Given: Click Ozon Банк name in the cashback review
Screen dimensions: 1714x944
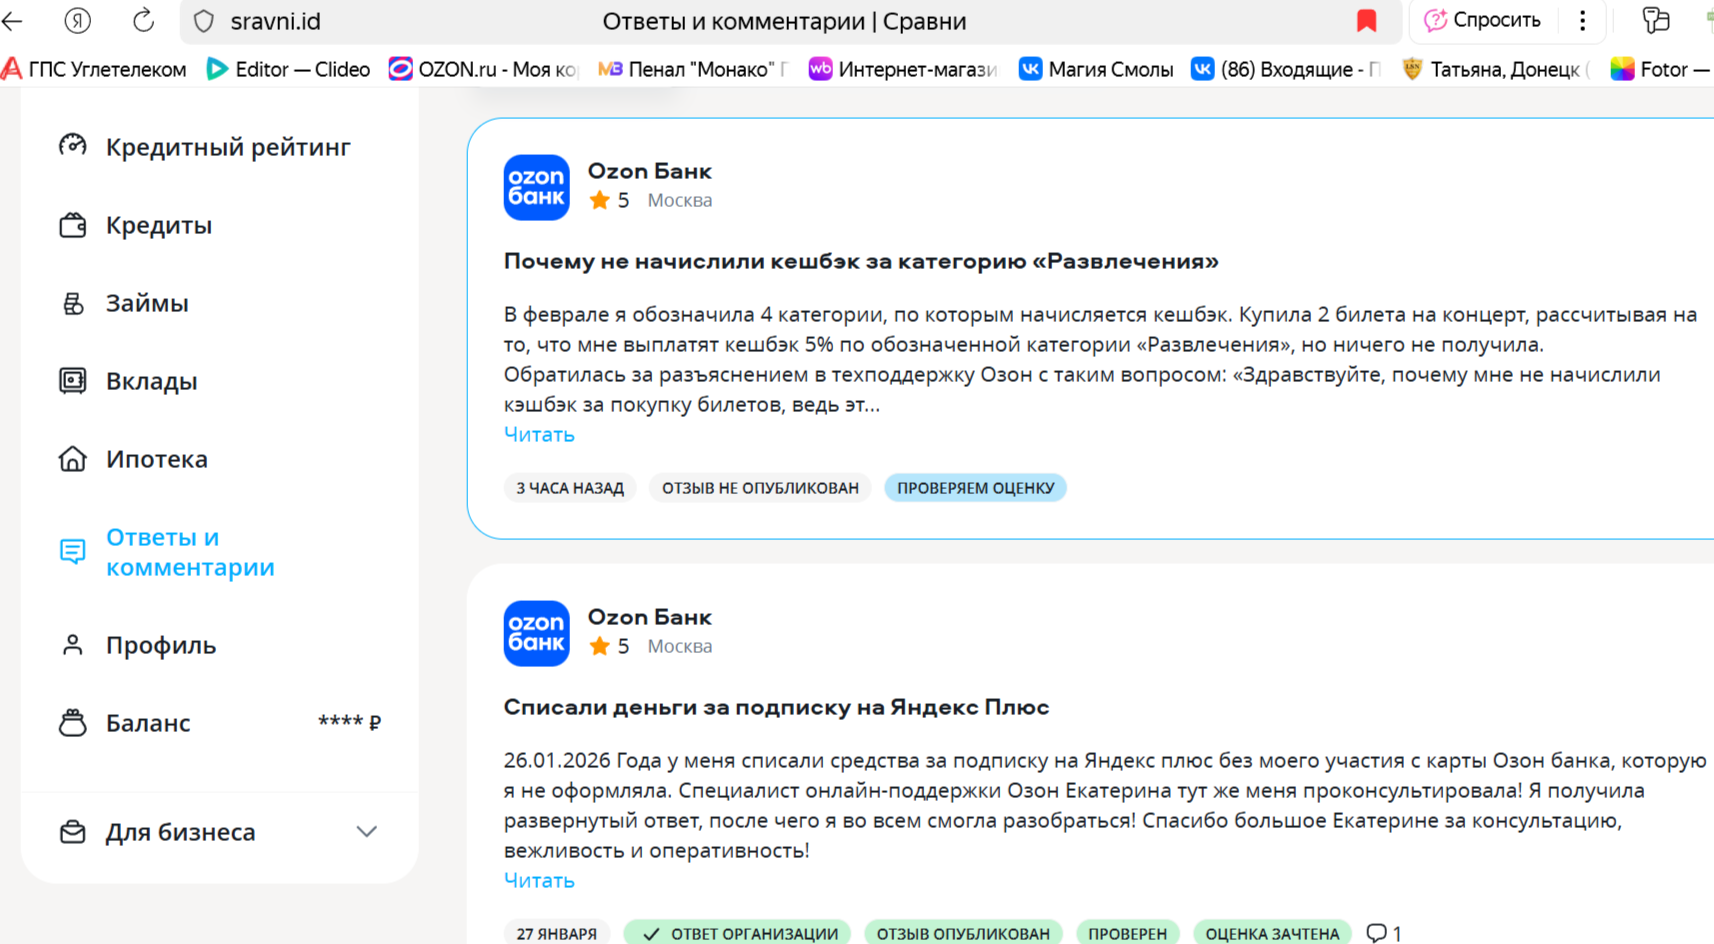Looking at the screenshot, I should coord(649,171).
